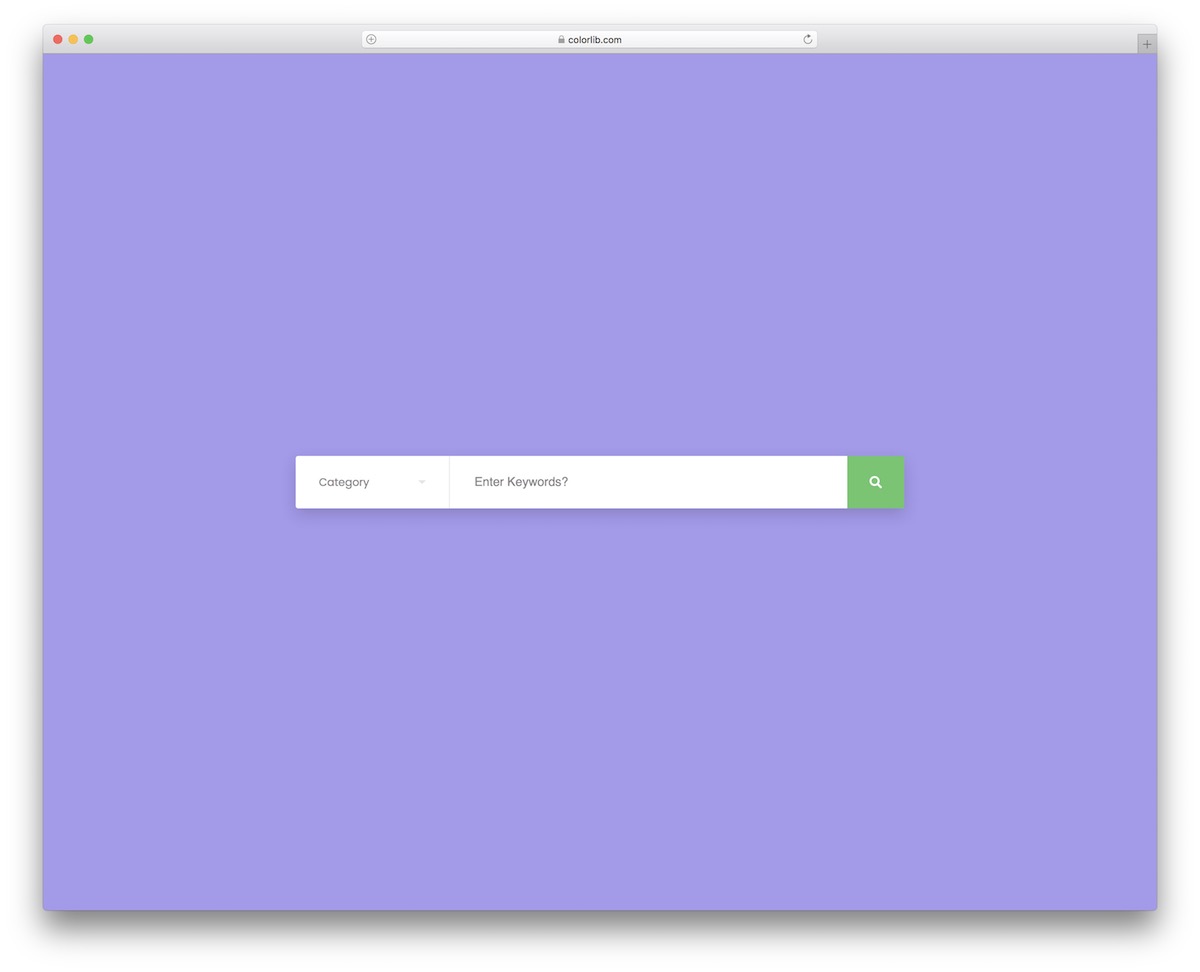This screenshot has width=1200, height=972.
Task: Click the yellow minimize traffic light
Action: [x=73, y=39]
